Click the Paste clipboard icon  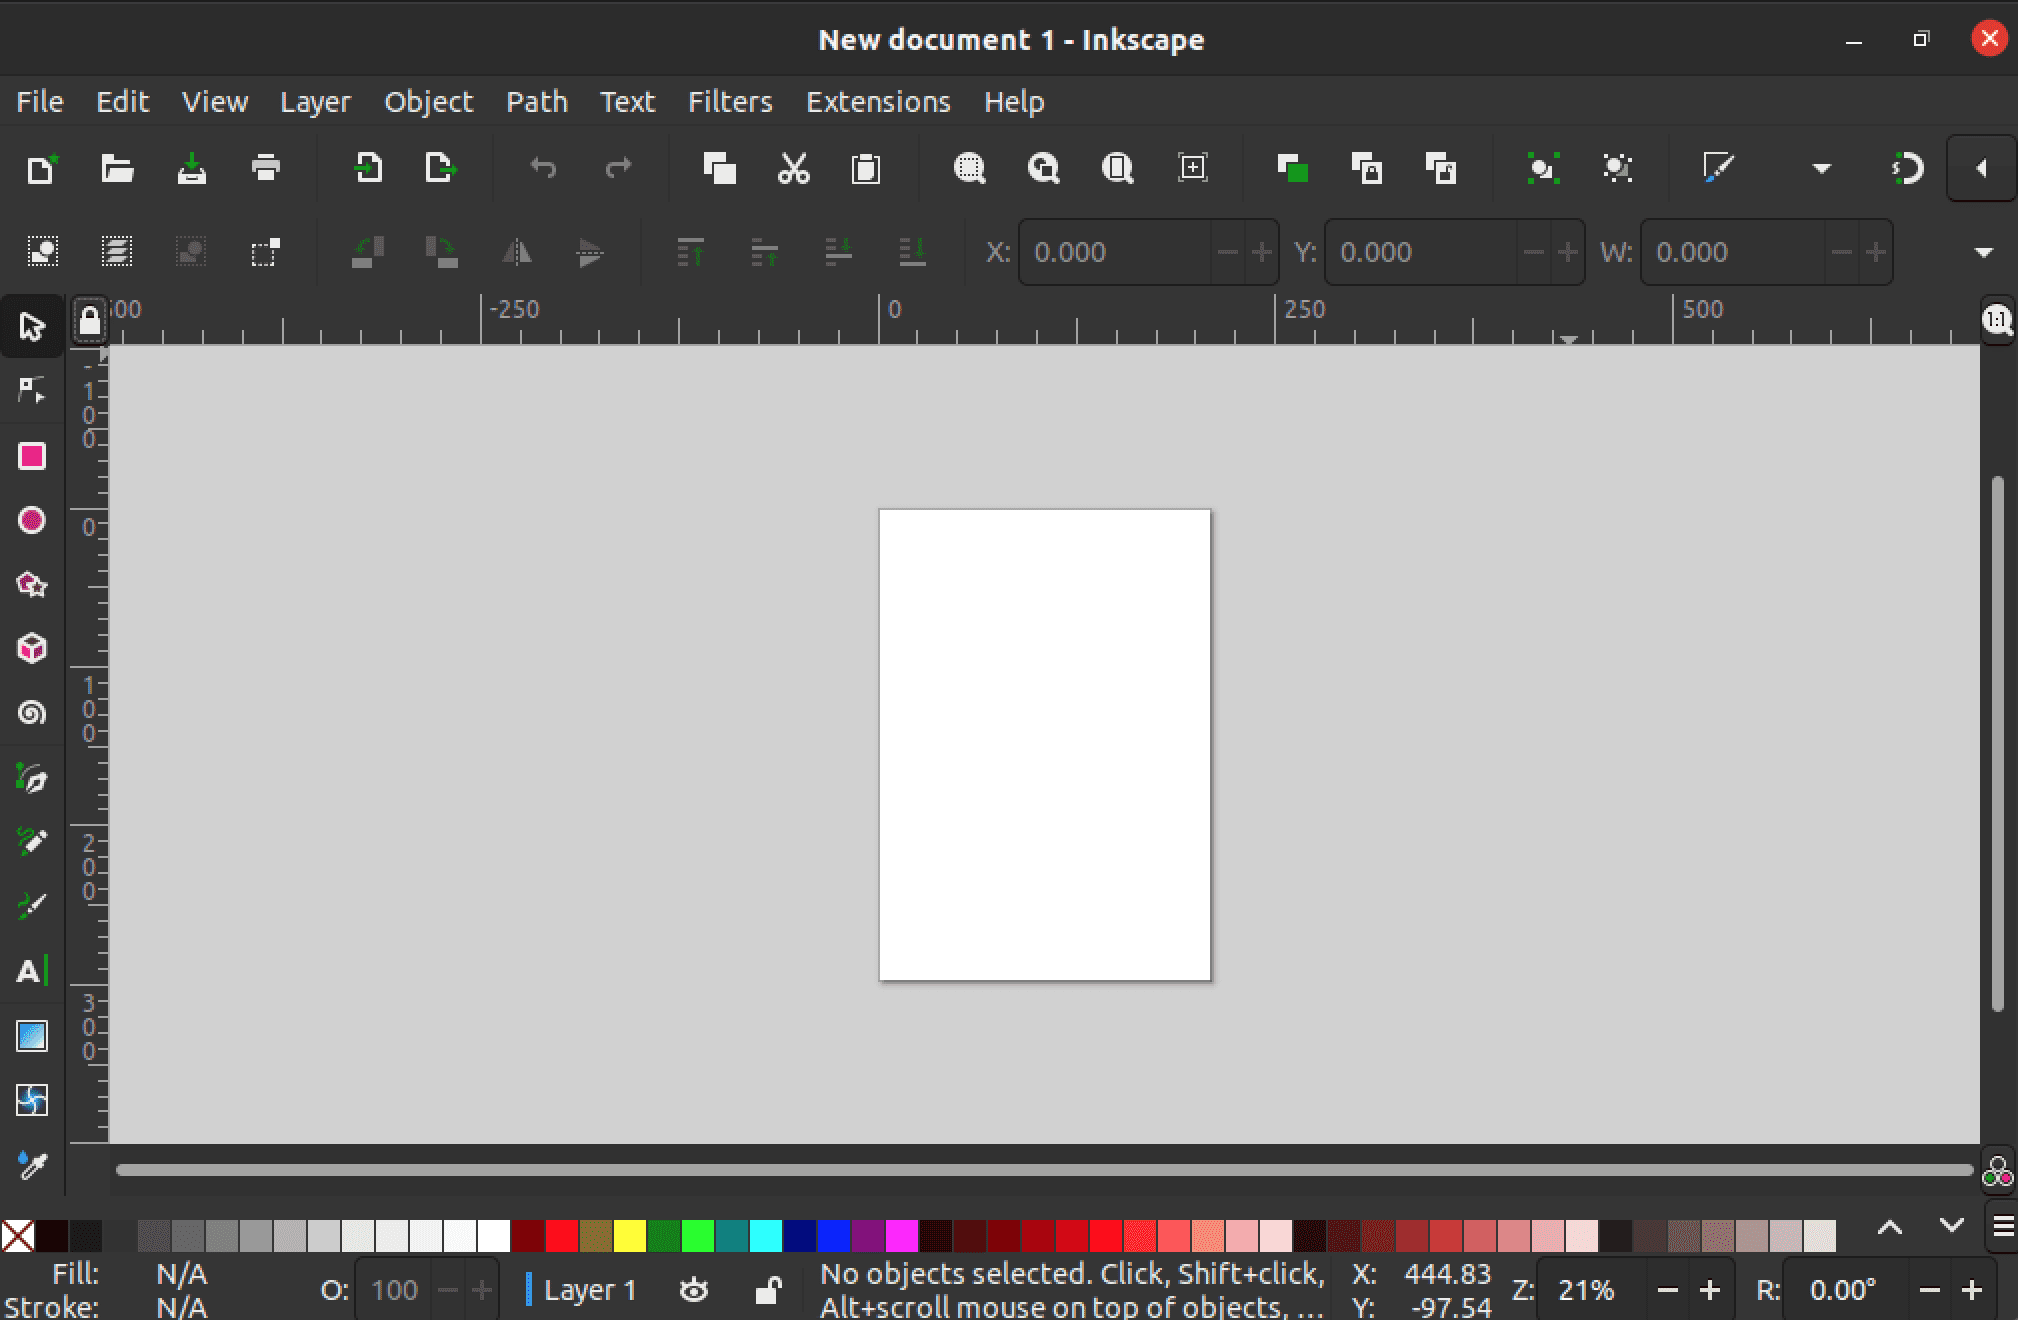coord(866,168)
